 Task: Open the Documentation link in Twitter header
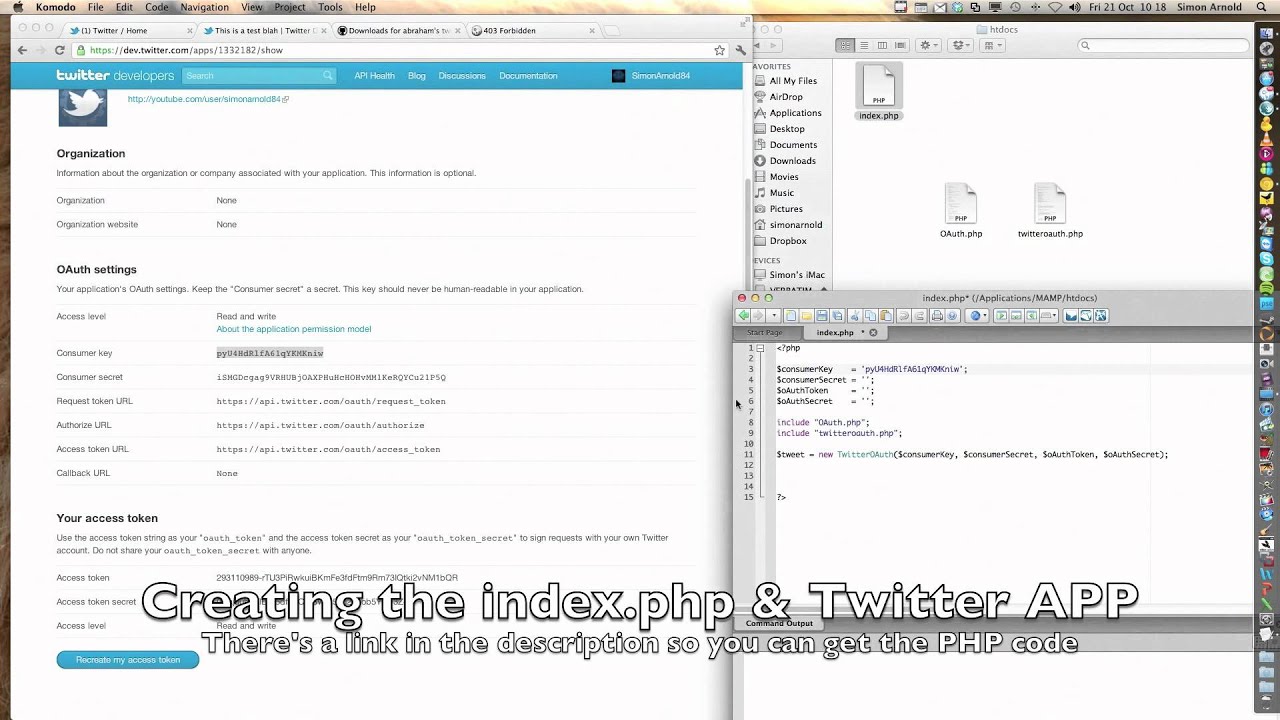(528, 76)
